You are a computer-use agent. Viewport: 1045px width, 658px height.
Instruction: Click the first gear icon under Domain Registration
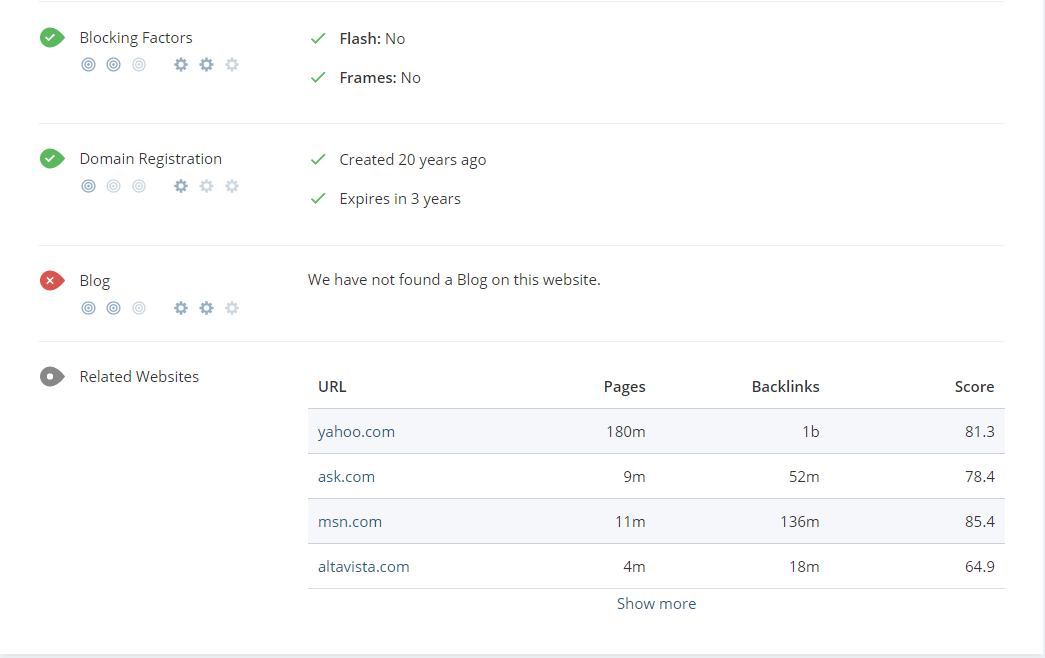(181, 186)
